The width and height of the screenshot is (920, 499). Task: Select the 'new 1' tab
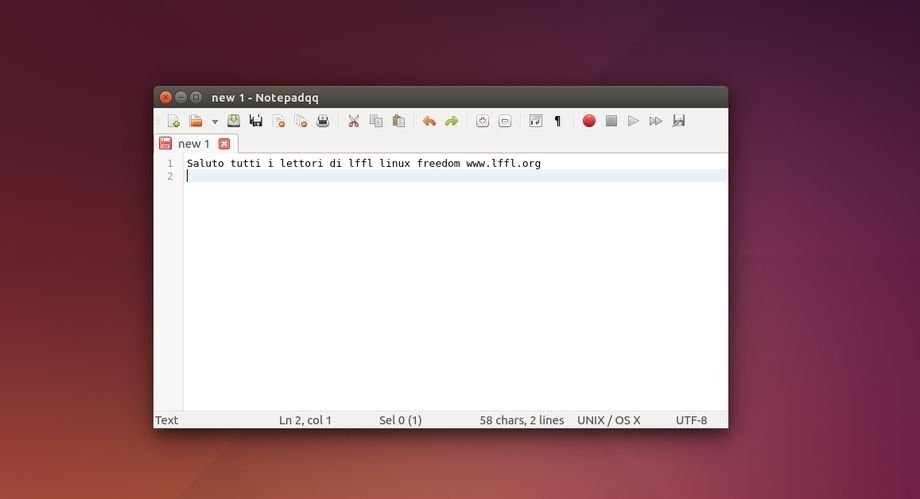tap(193, 144)
